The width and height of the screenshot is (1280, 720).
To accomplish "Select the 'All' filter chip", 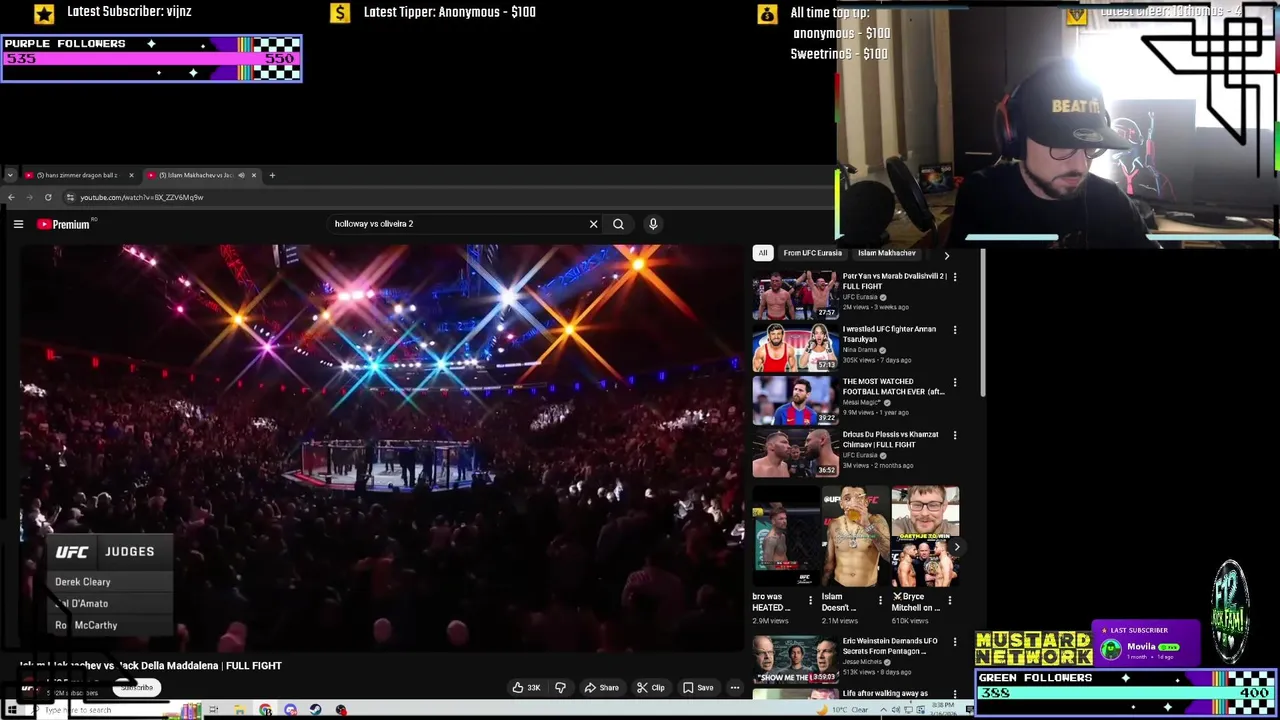I will coord(763,253).
